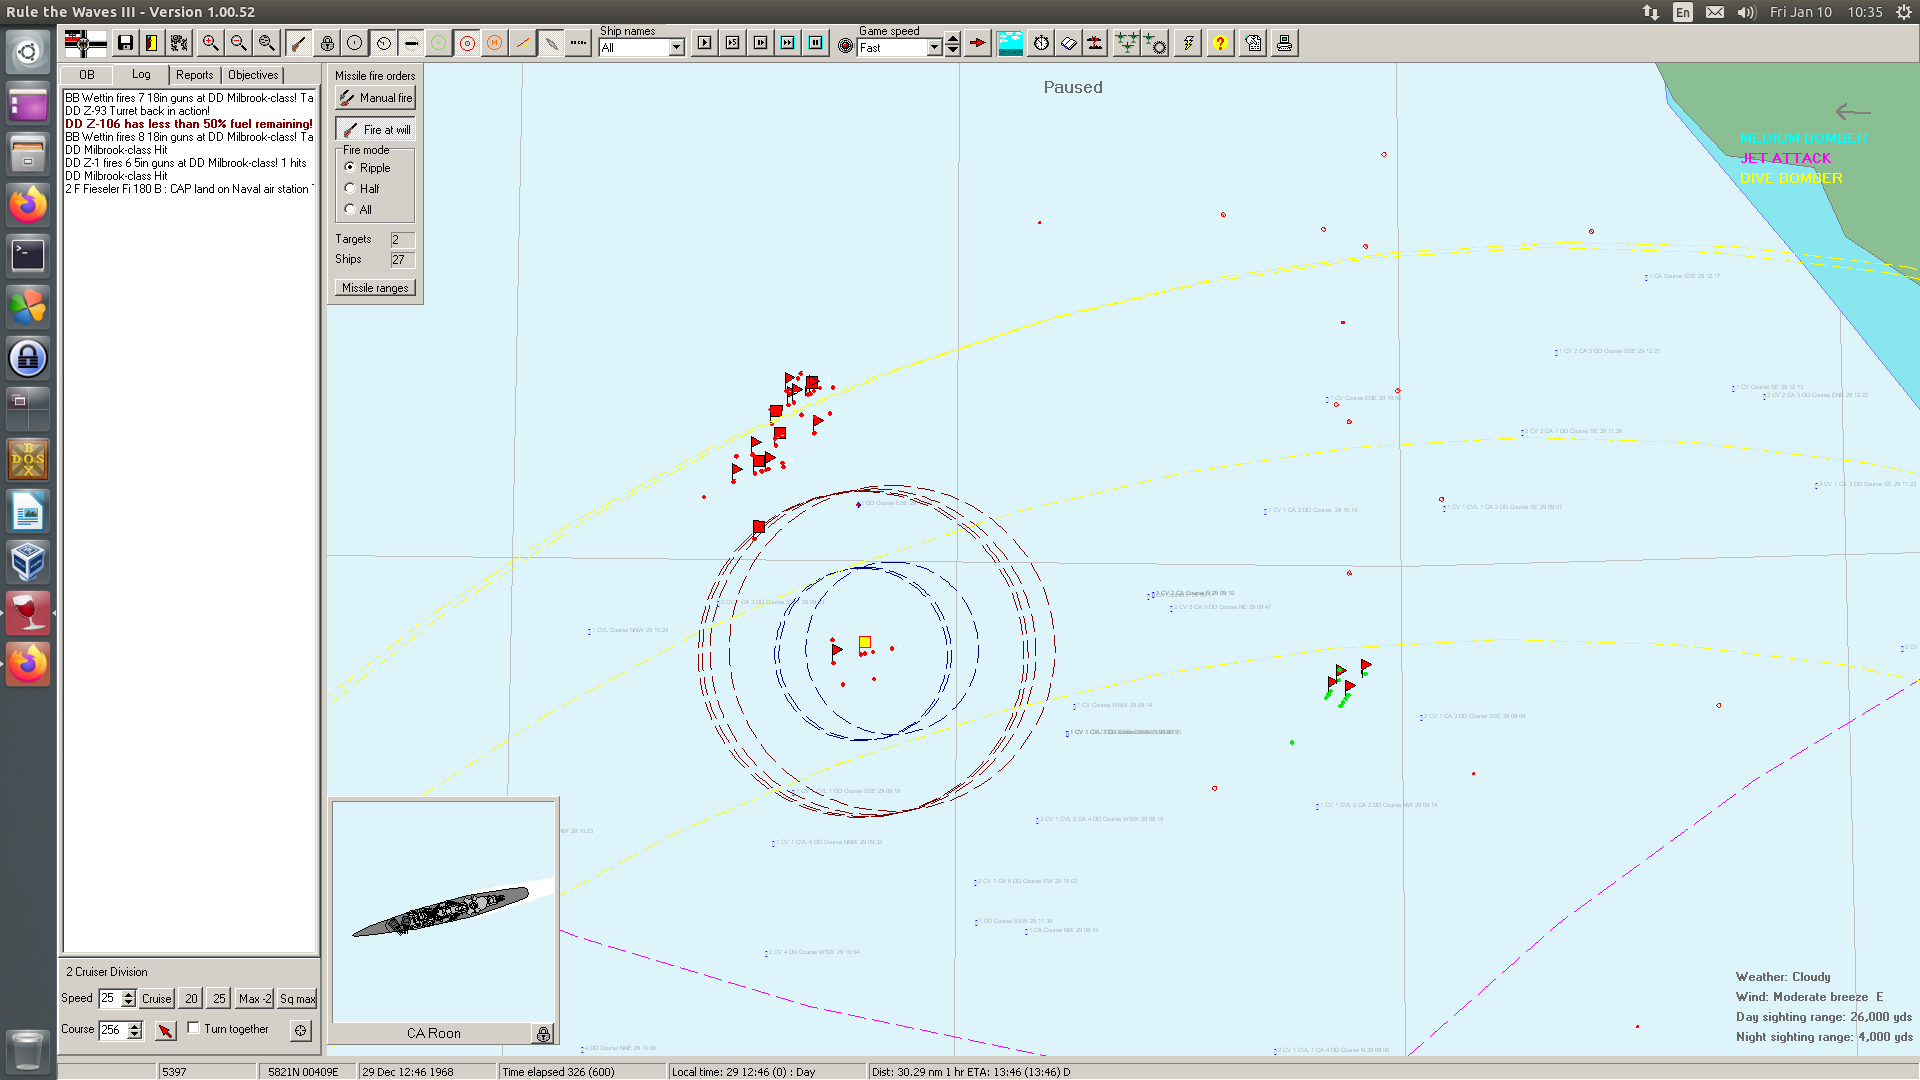Screen dimensions: 1920x1080
Task: Open the Ship names dropdown
Action: tap(677, 48)
